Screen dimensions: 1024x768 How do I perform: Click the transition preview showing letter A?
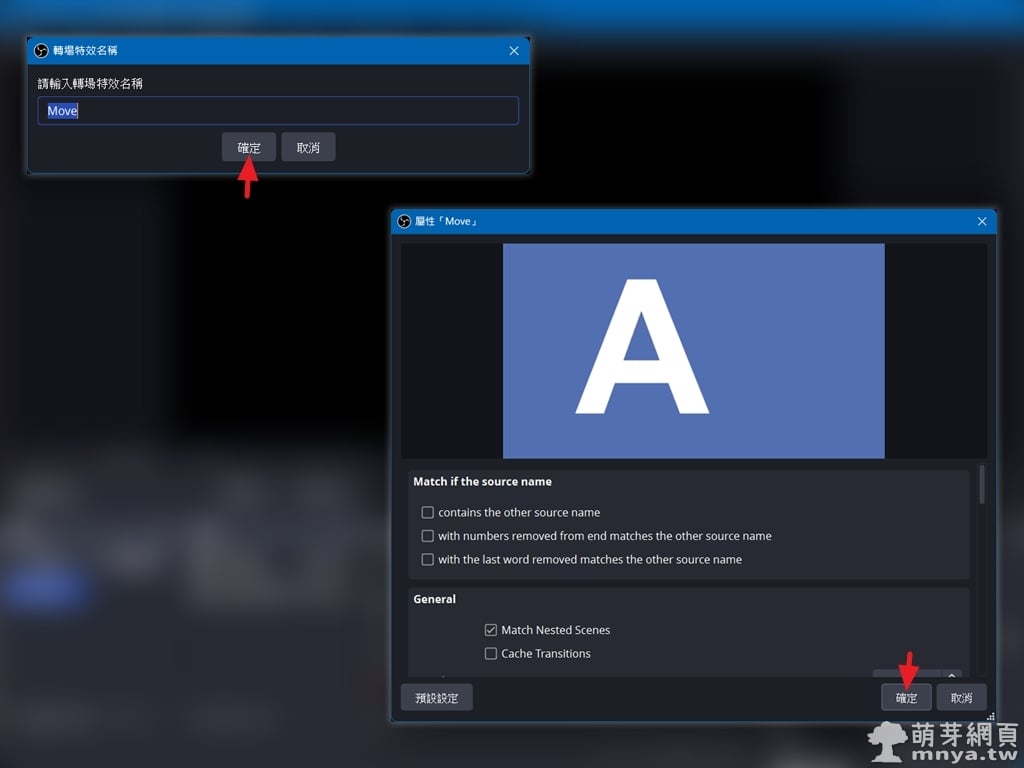[693, 351]
